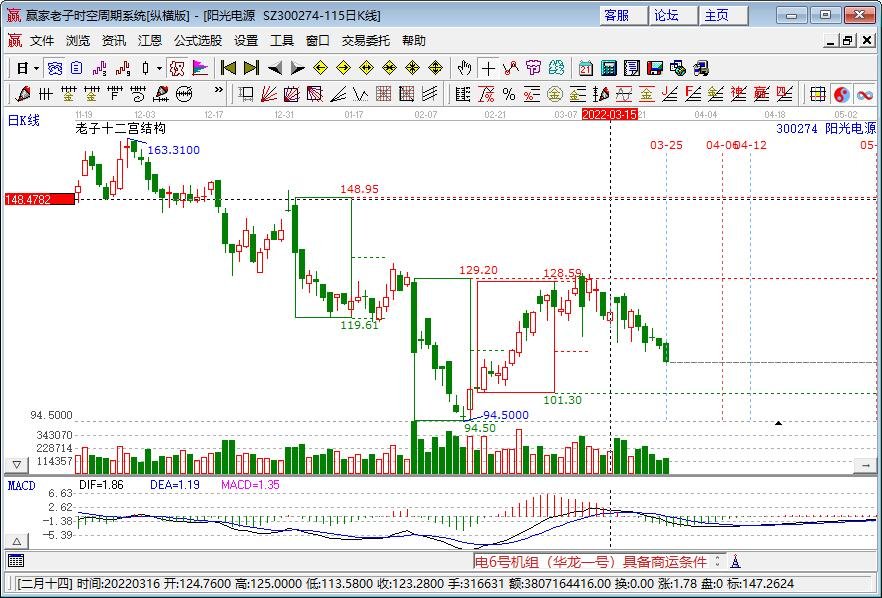Click the 主页 button

pos(723,15)
